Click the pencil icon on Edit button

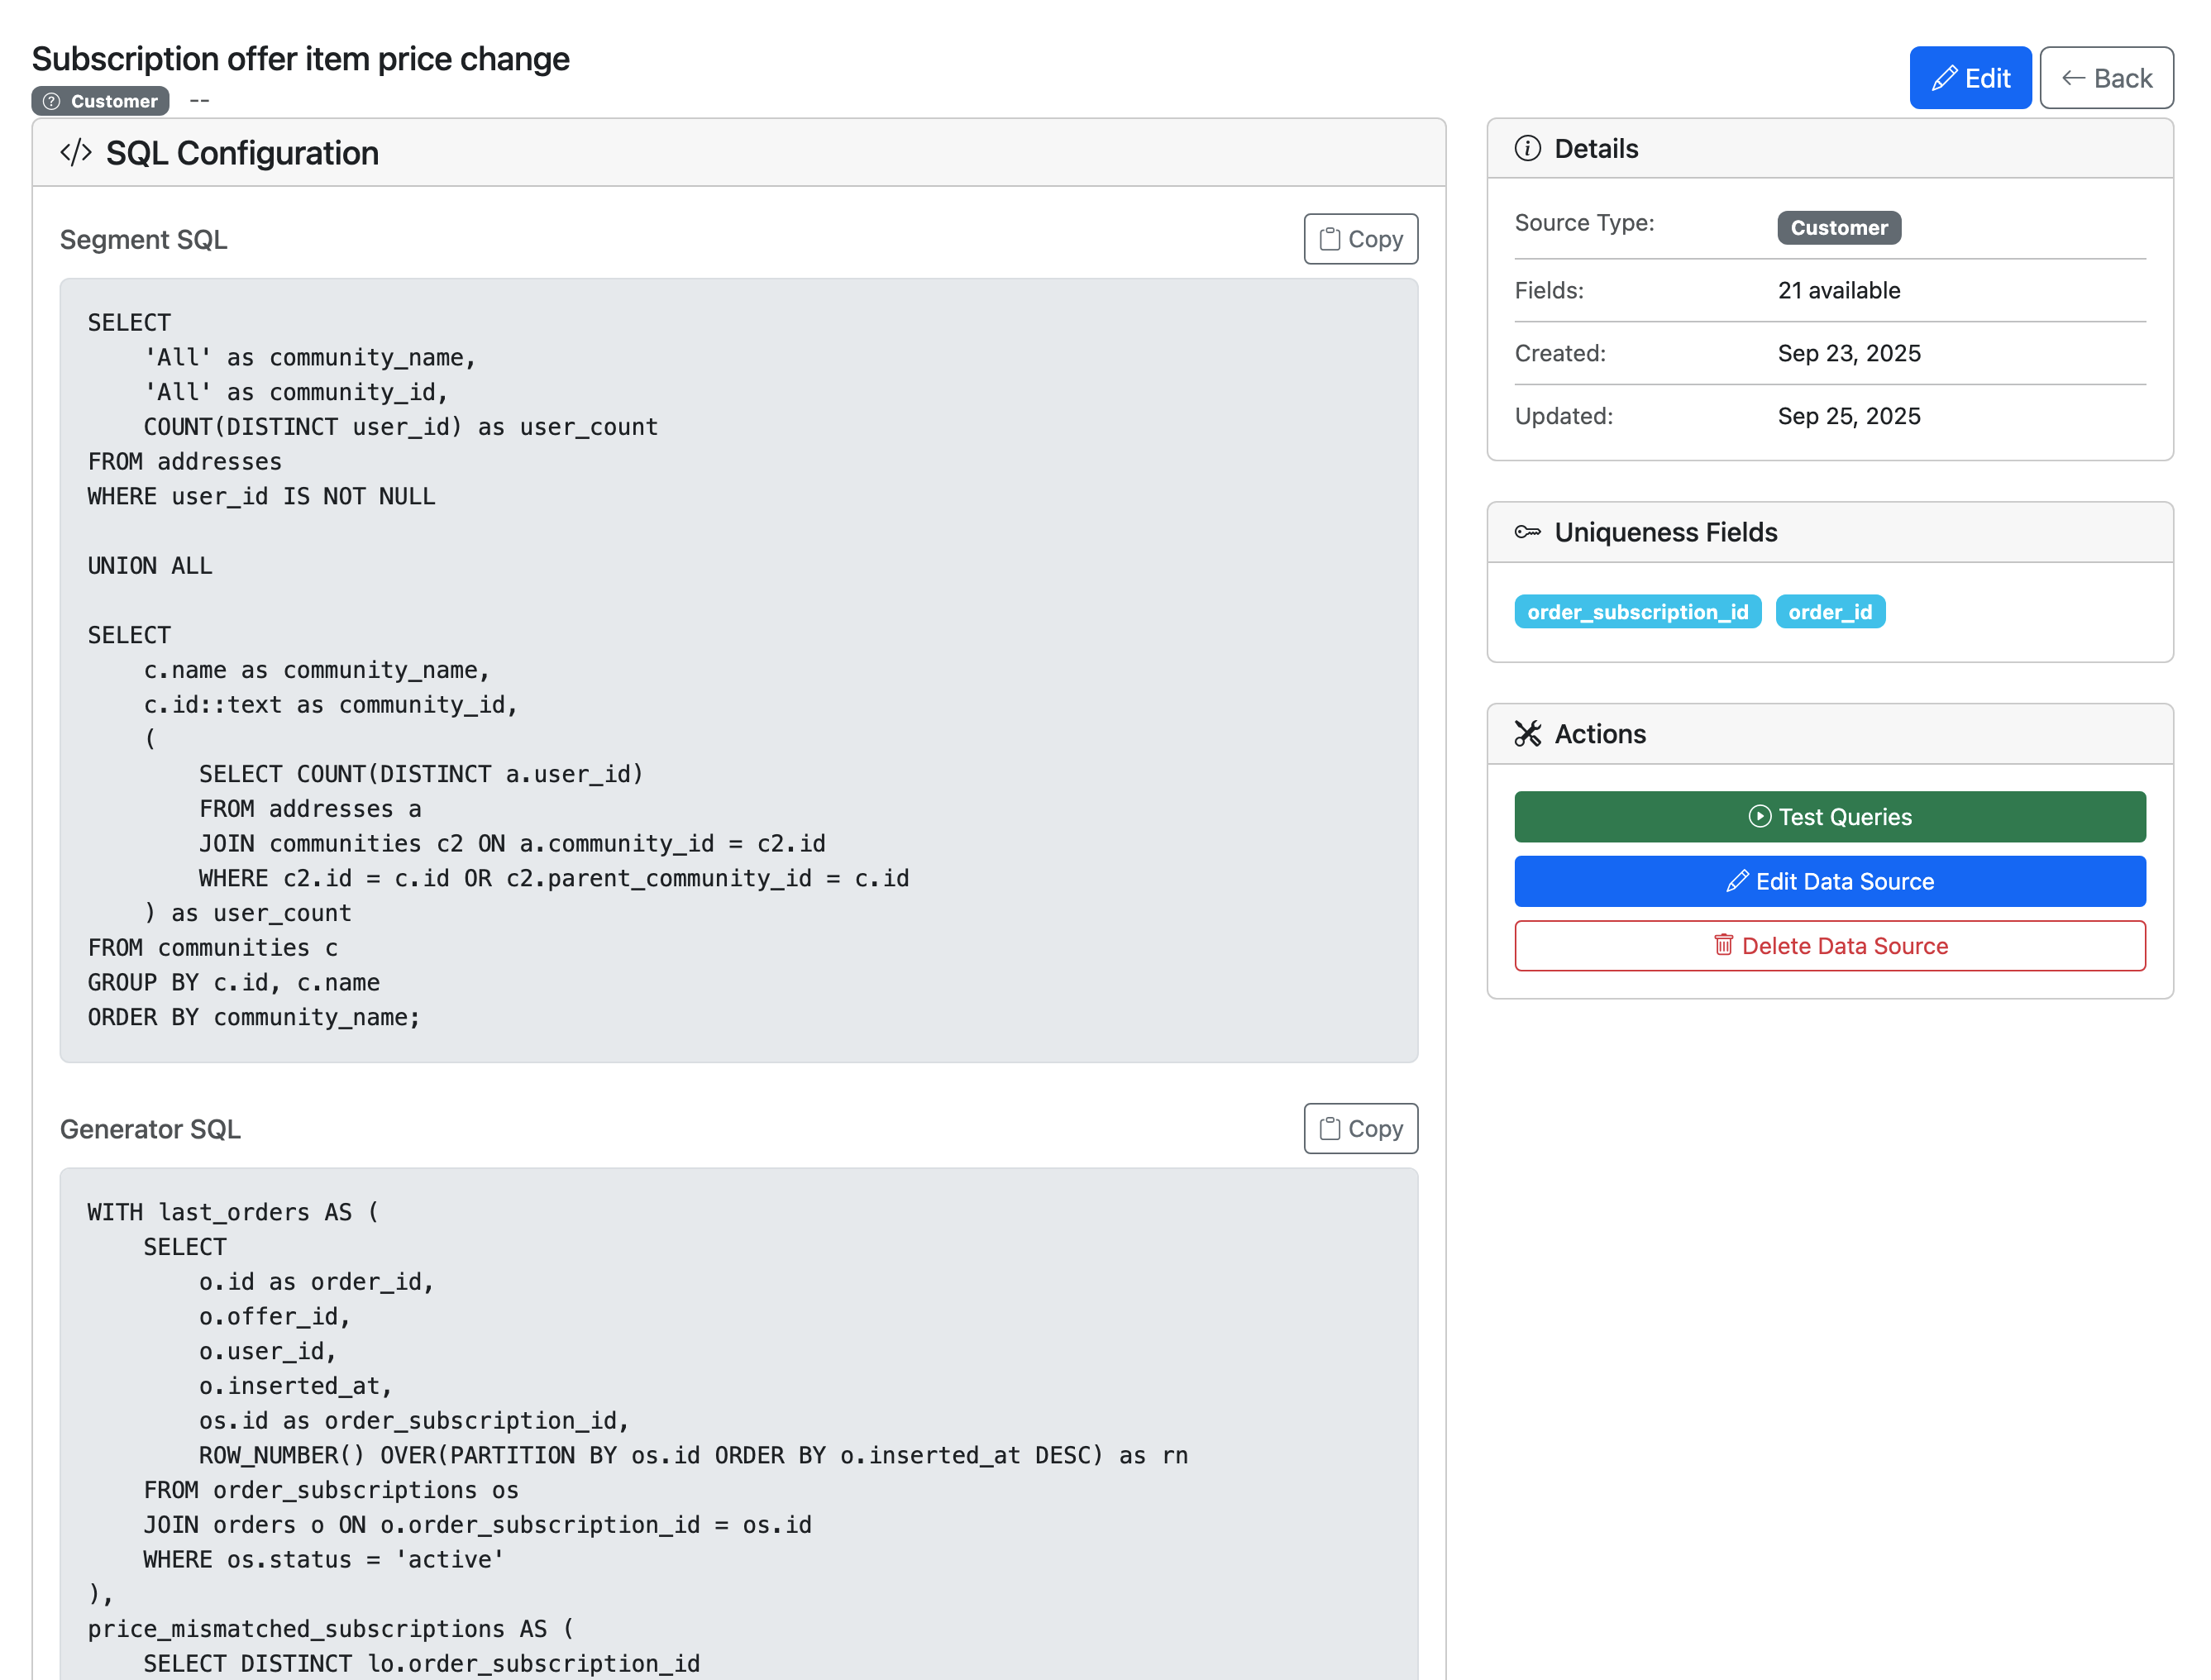pos(1944,78)
